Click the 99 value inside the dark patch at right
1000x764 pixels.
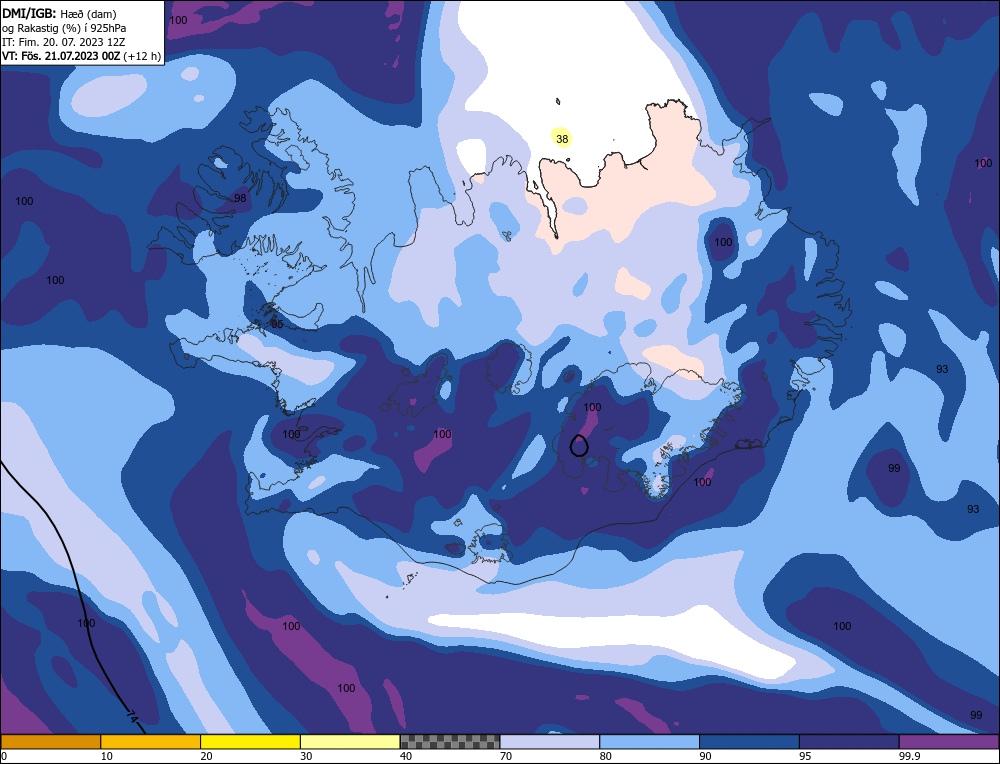[894, 468]
